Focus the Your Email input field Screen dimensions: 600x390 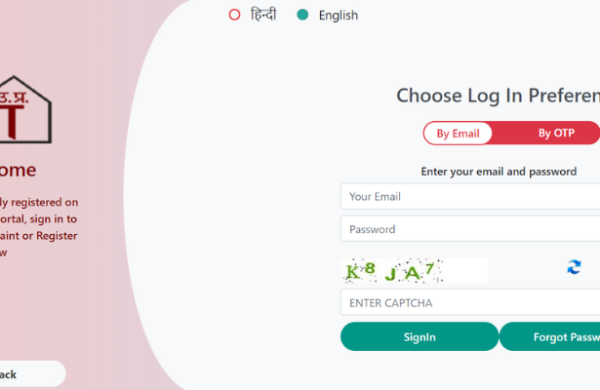pos(470,196)
